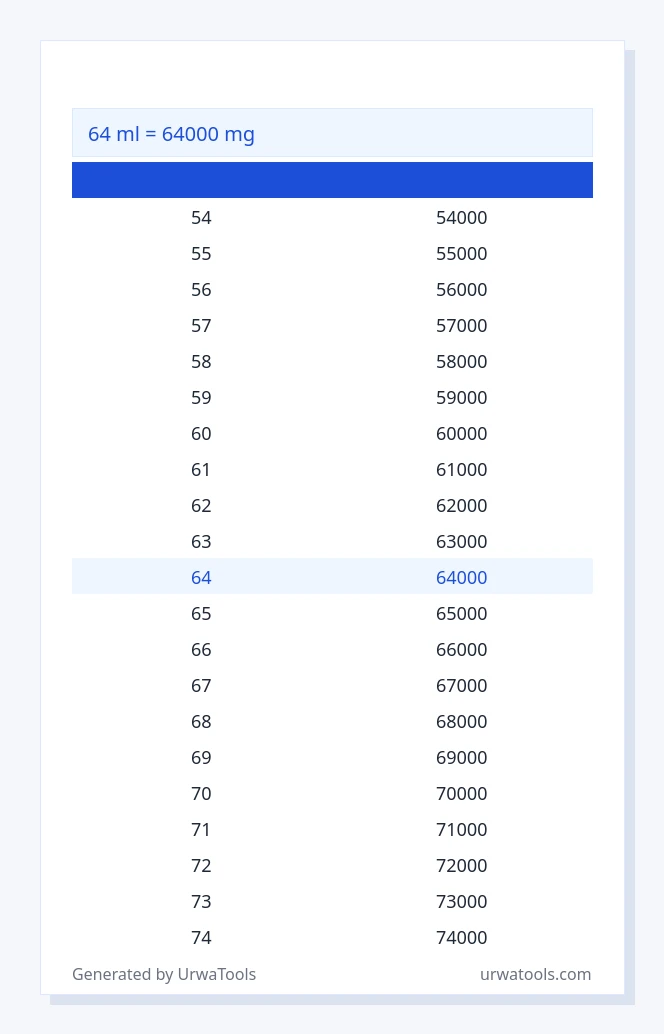Click the 67000 cell
The image size is (664, 1034).
click(462, 686)
